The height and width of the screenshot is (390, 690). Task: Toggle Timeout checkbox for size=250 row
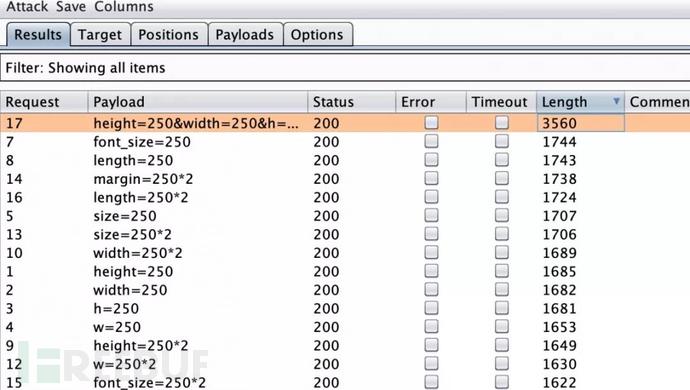coord(502,215)
